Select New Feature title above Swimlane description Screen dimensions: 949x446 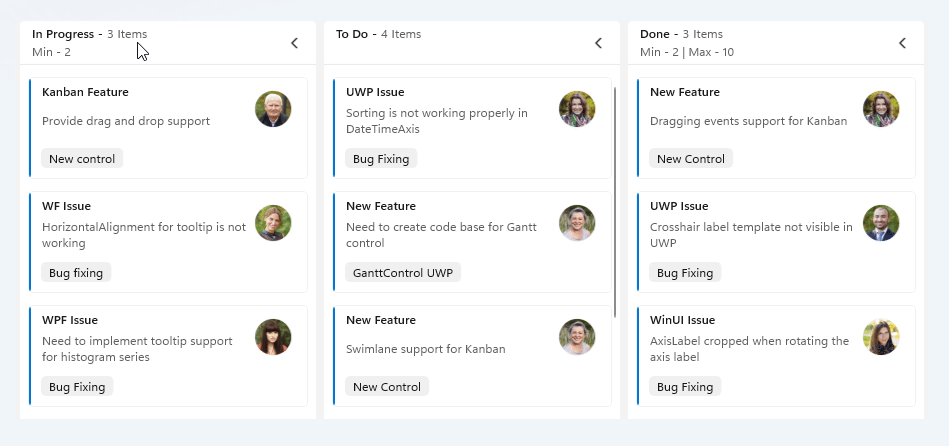pyautogui.click(x=381, y=320)
